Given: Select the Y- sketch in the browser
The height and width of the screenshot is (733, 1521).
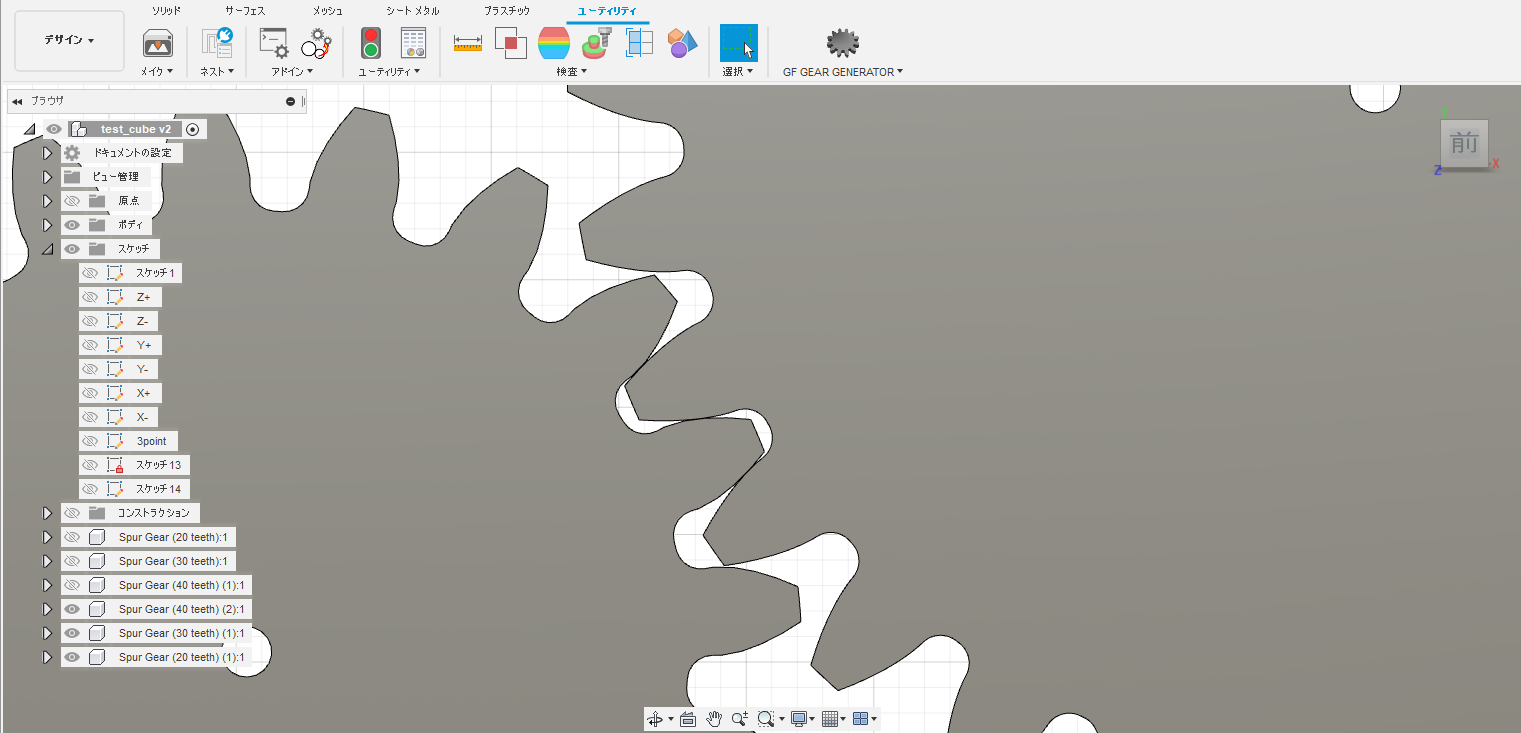Looking at the screenshot, I should (144, 369).
